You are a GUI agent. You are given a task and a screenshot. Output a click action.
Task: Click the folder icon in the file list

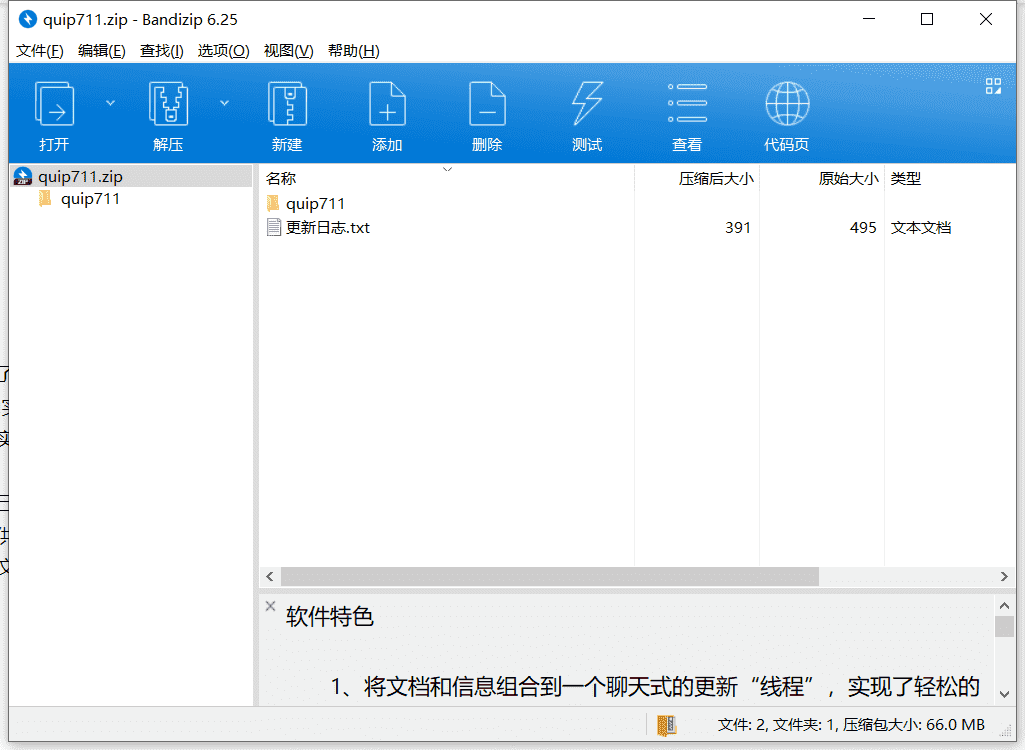273,203
